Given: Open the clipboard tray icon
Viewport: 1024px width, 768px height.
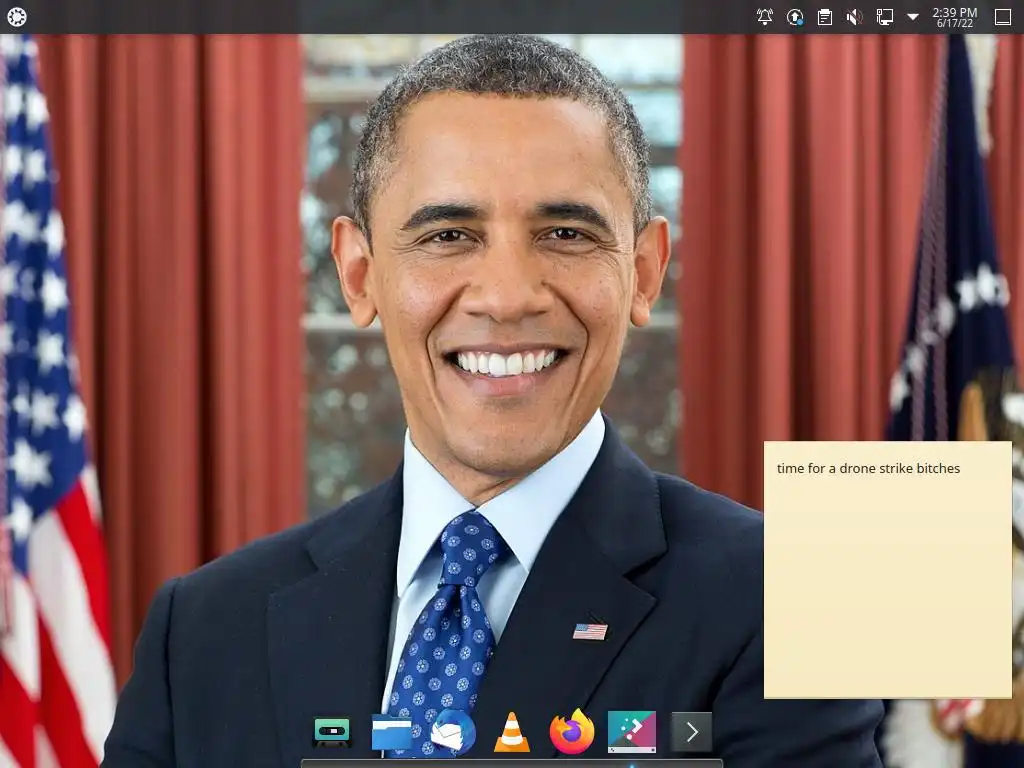Looking at the screenshot, I should (x=825, y=17).
